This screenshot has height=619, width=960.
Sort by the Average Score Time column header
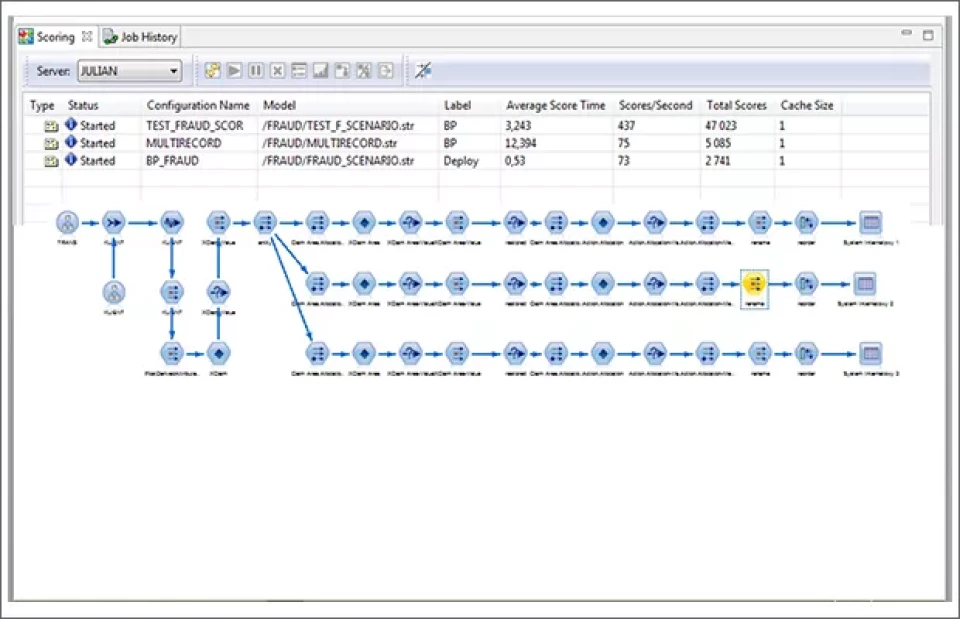(x=555, y=105)
